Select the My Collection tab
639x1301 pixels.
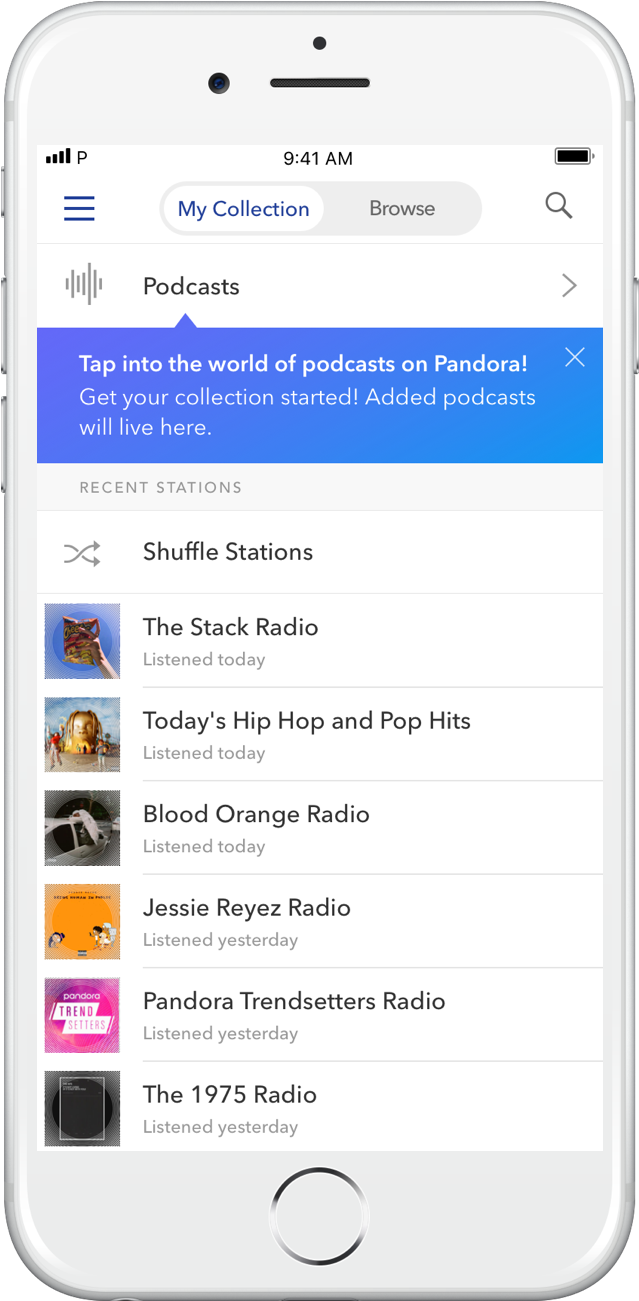tap(243, 209)
